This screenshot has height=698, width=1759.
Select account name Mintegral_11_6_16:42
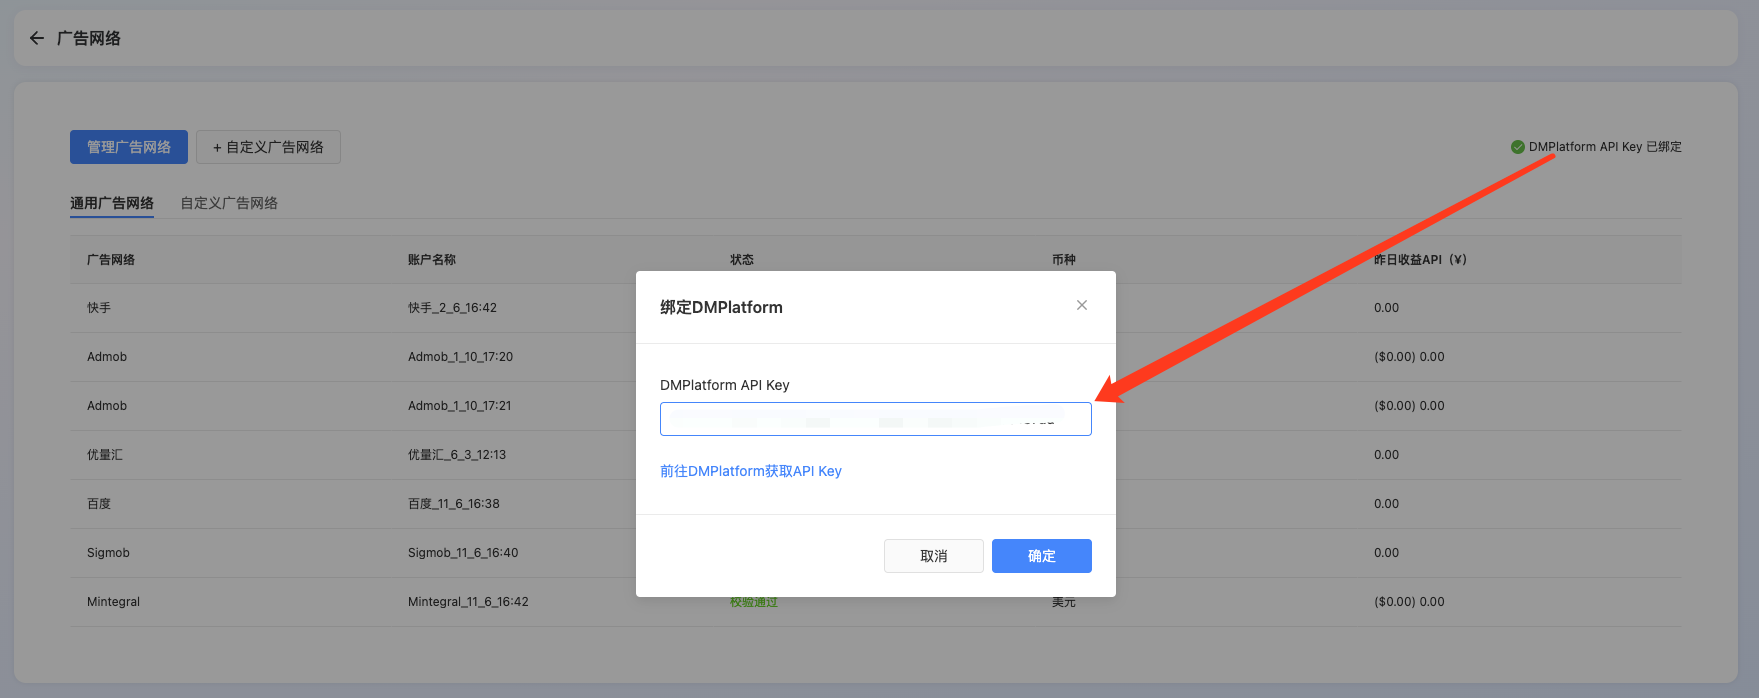click(468, 602)
